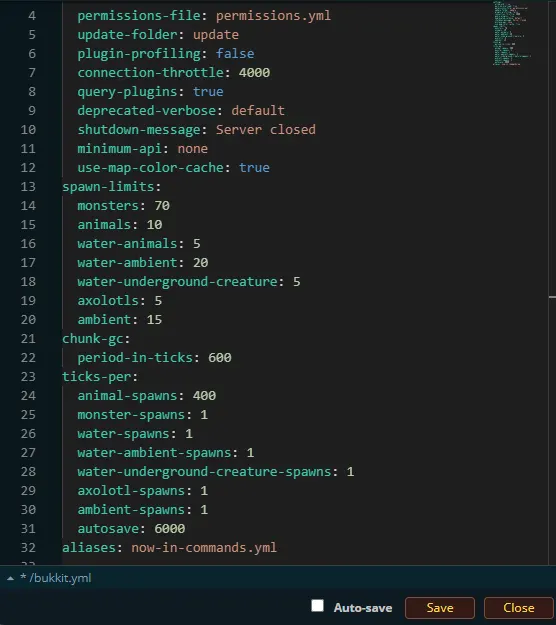Click the Close button
Image resolution: width=556 pixels, height=625 pixels.
(518, 608)
